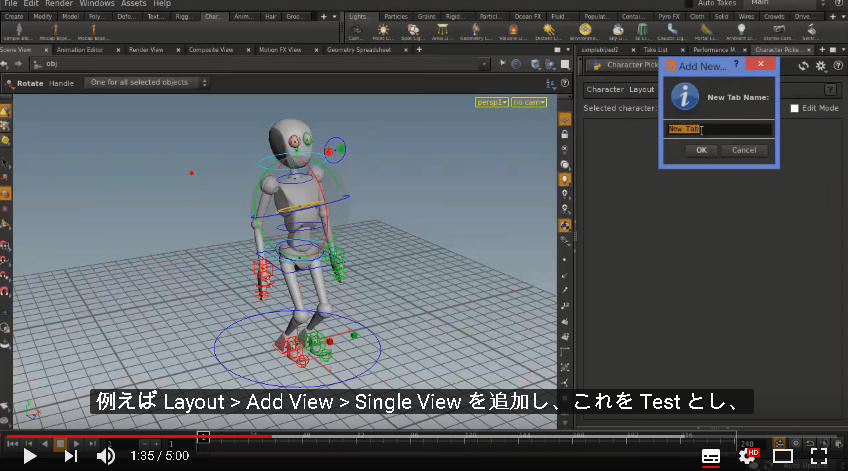Open the Character Picker gear settings
Viewport: 848px width, 471px height.
(x=821, y=65)
